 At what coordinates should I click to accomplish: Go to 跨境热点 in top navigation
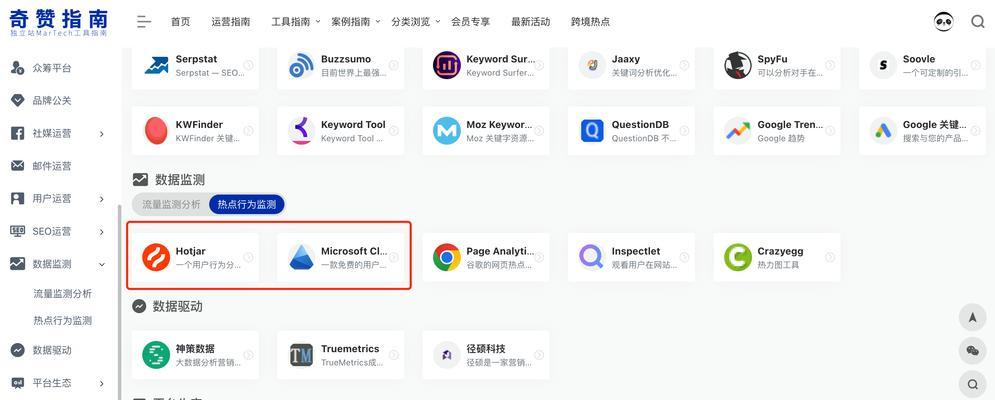point(590,22)
